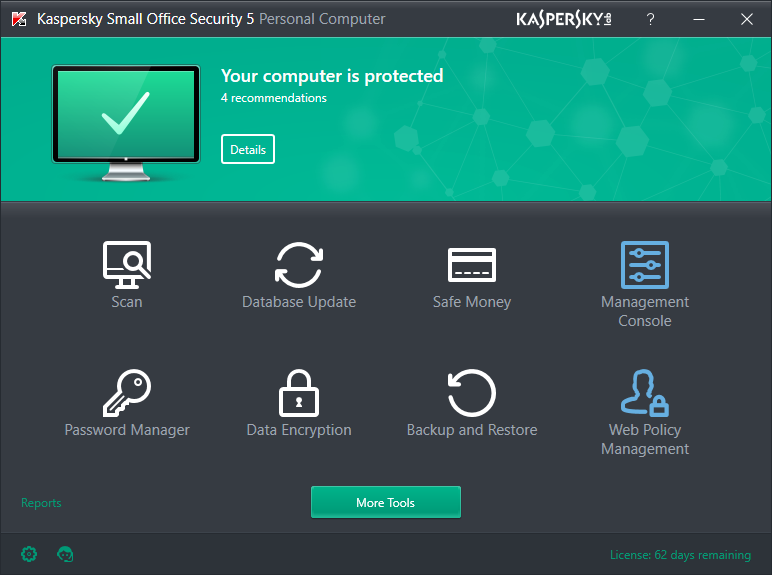Open Safe Money credit card icon
The height and width of the screenshot is (575, 772).
(472, 264)
